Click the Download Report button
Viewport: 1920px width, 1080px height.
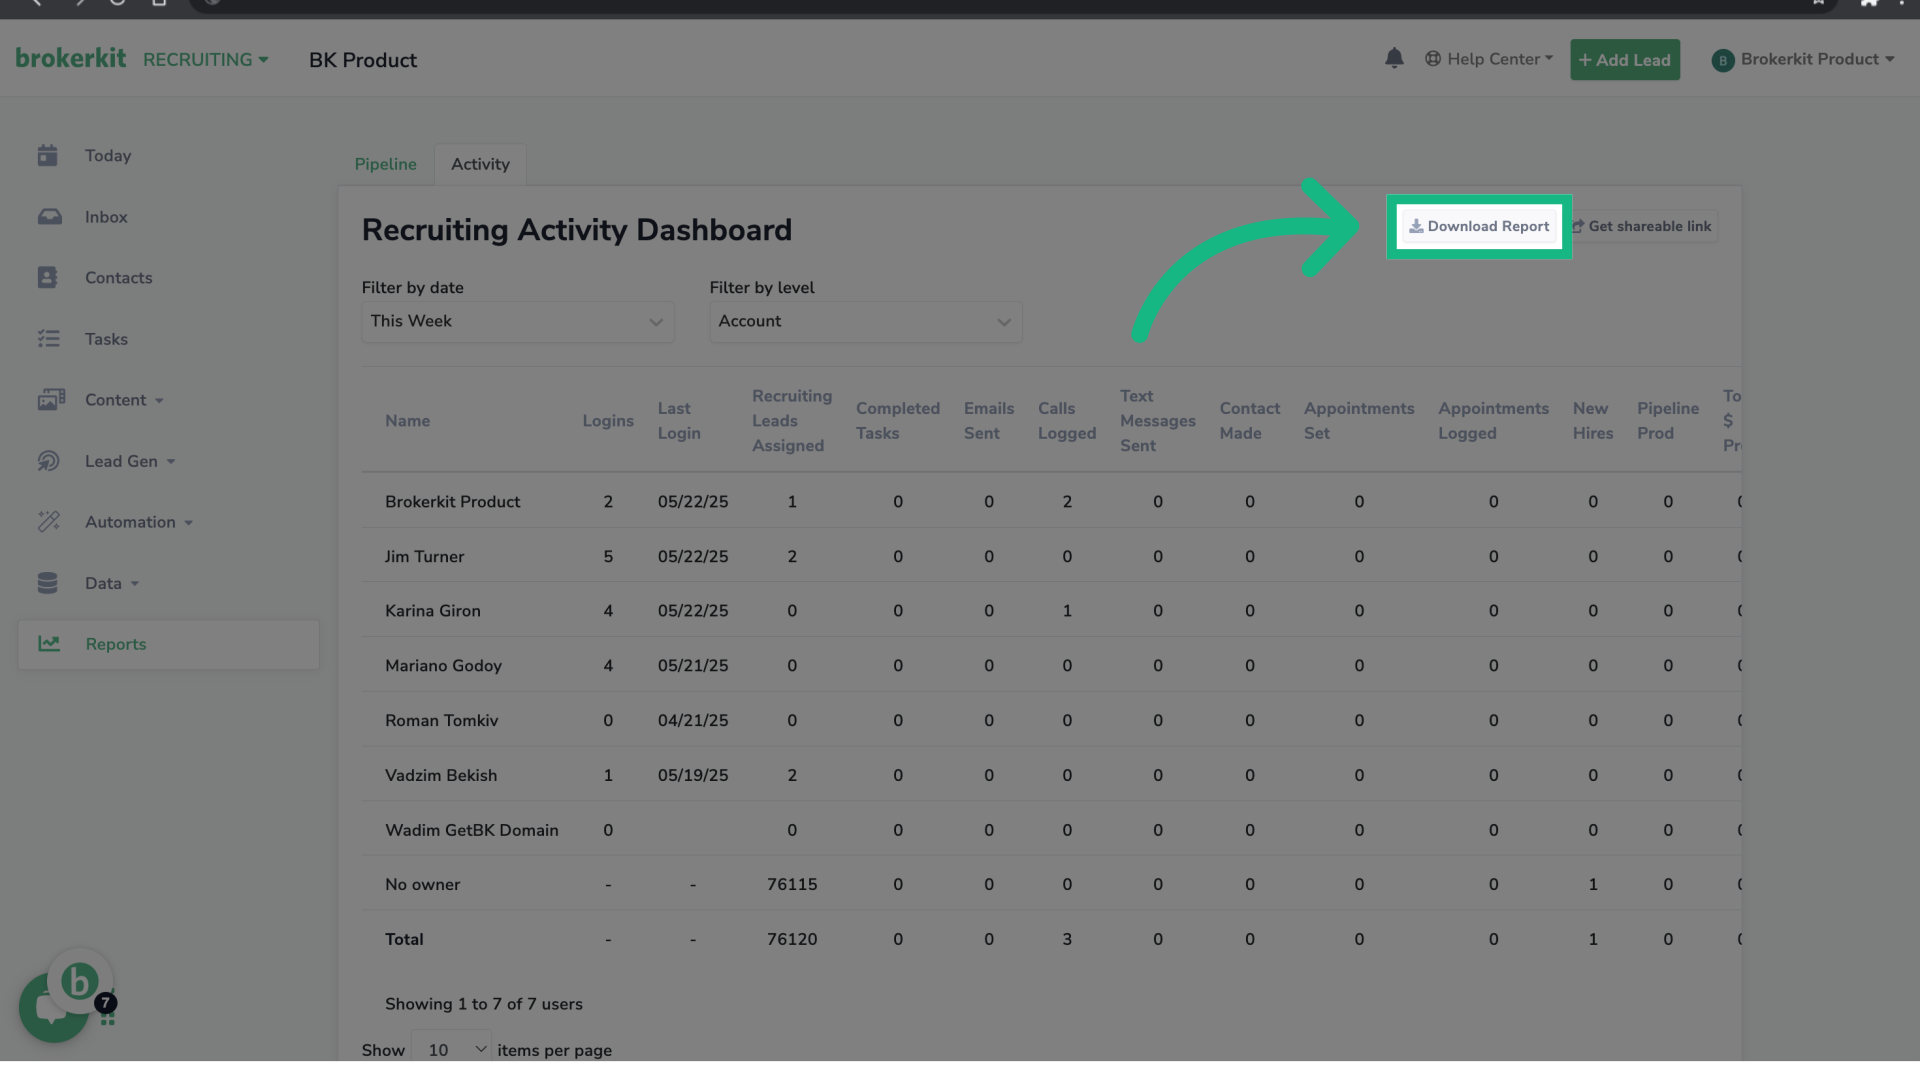pos(1479,226)
